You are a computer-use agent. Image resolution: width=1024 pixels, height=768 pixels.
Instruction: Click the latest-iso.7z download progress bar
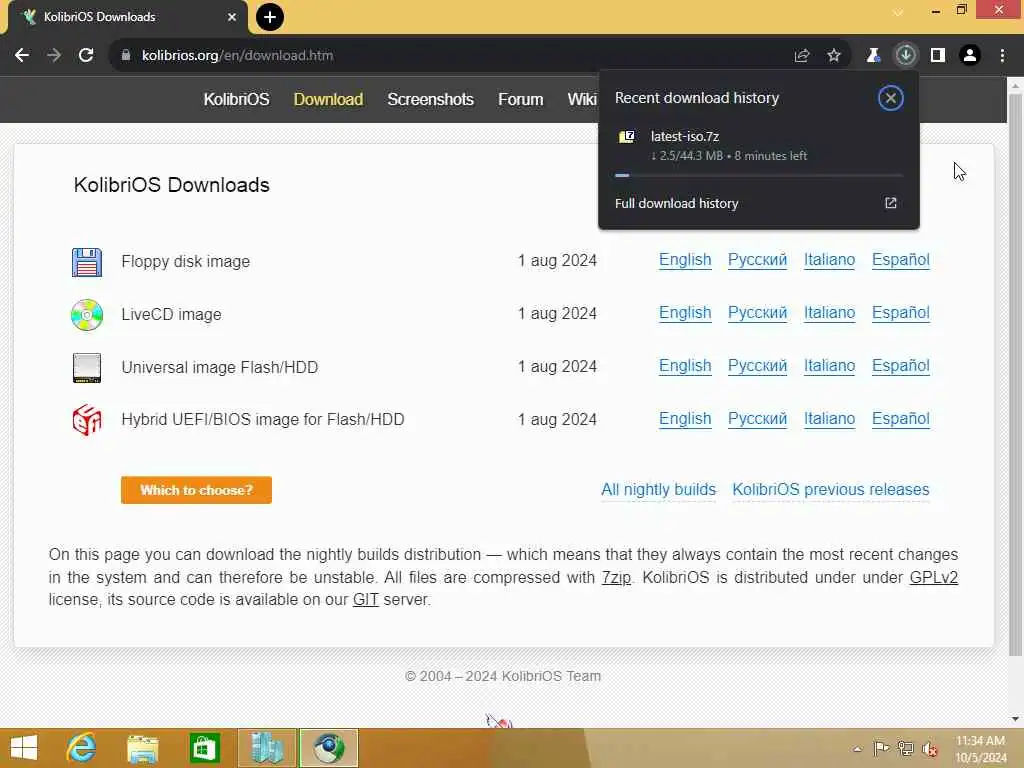[x=759, y=175]
